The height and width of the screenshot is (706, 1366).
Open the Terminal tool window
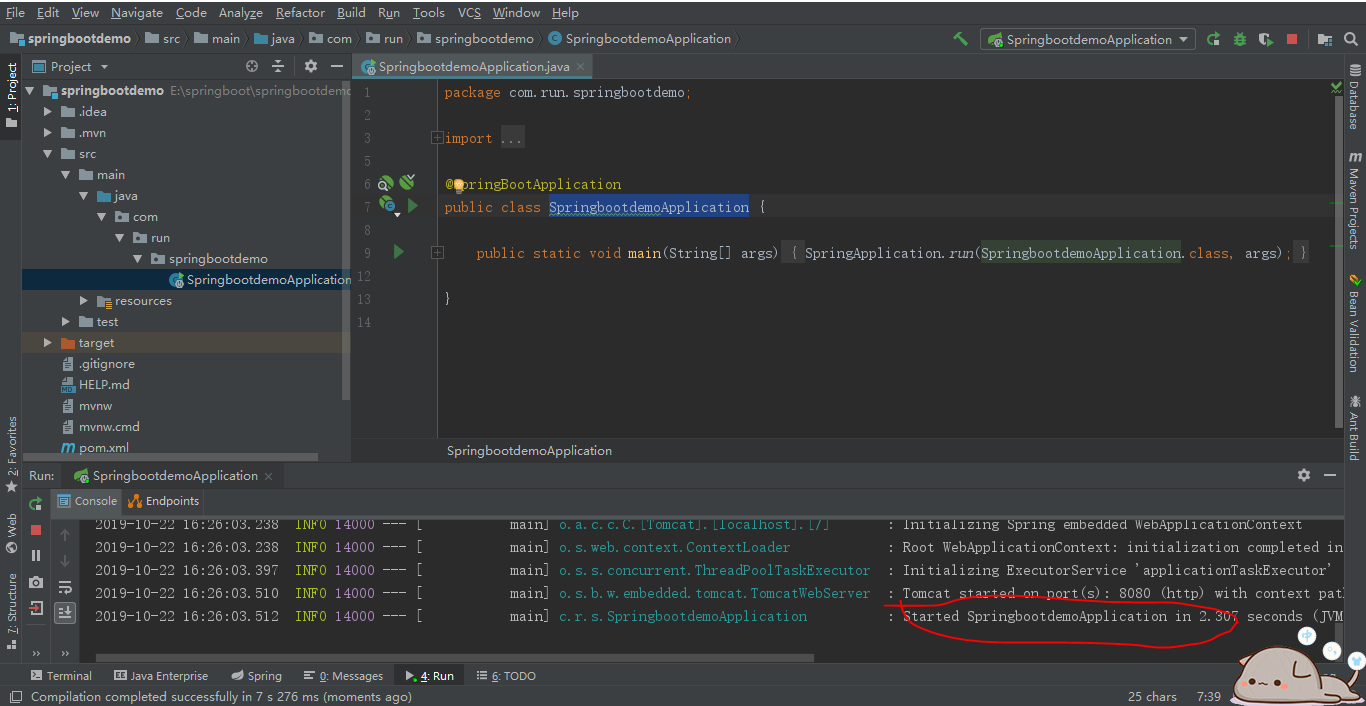61,676
